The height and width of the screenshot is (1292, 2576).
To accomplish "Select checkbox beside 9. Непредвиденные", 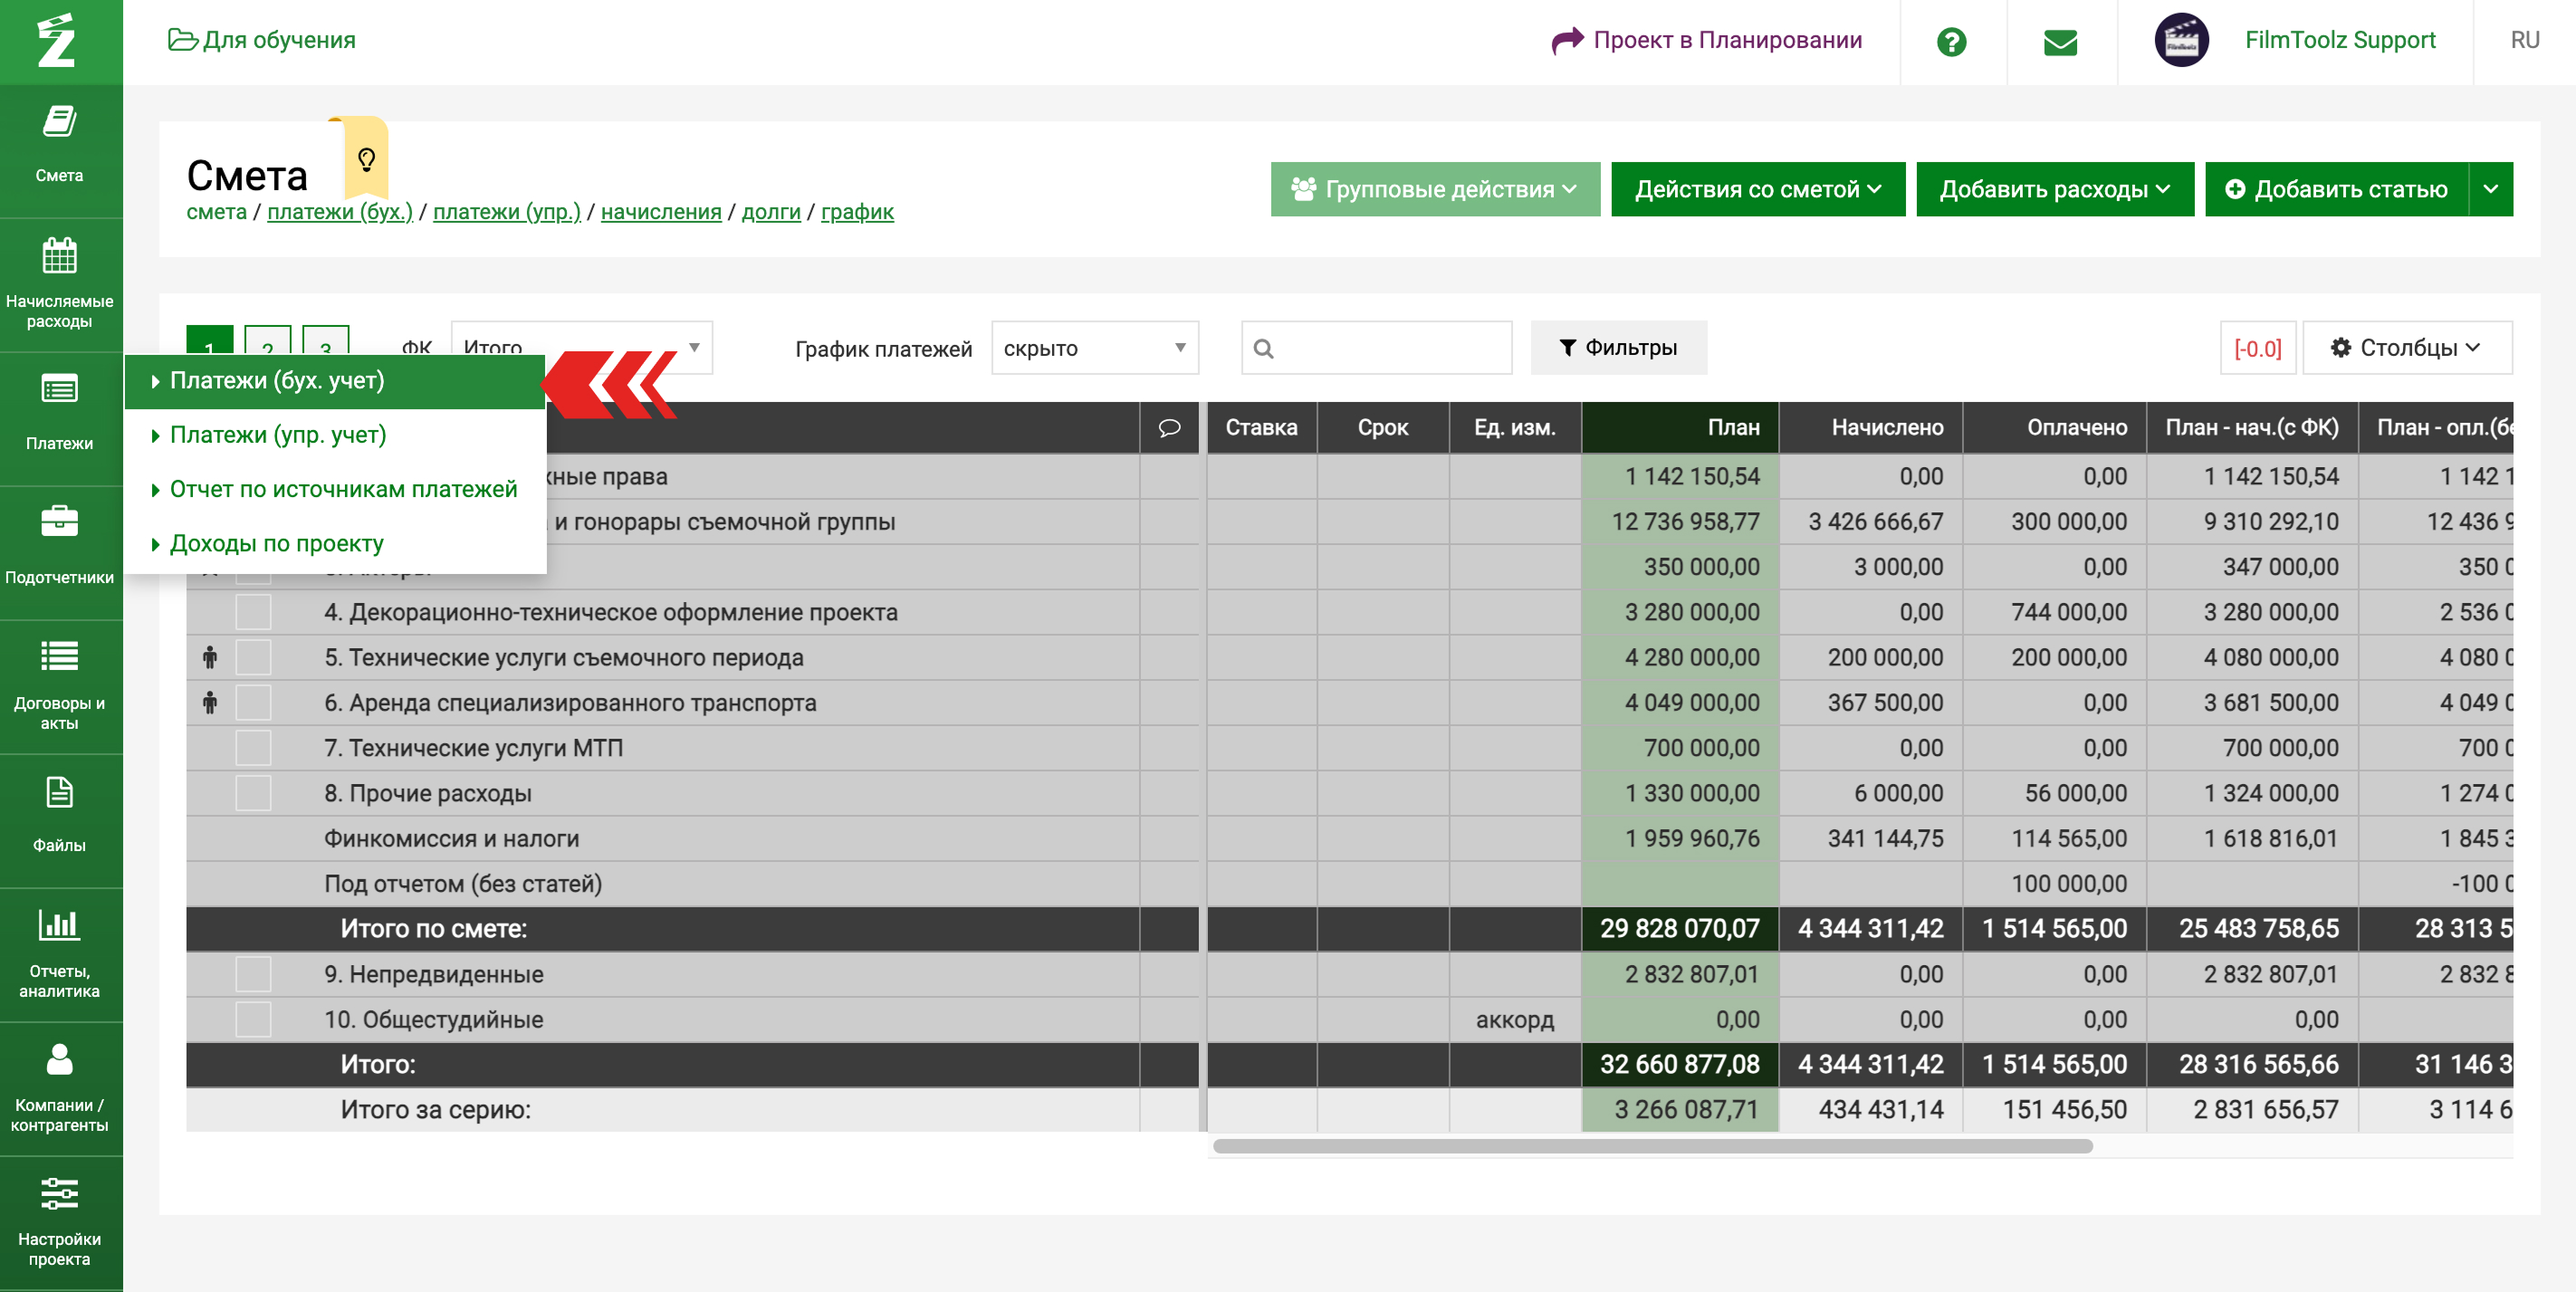I will 253,974.
